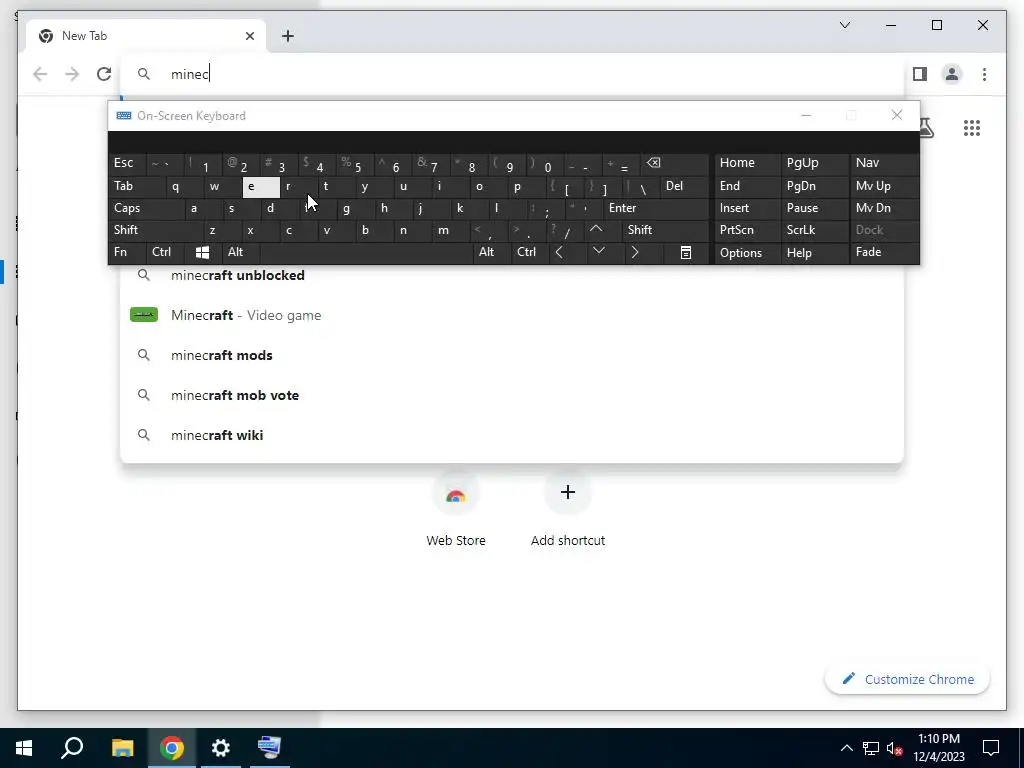The image size is (1024, 768).
Task: Click the highlighted e key on keyboard
Action: pyautogui.click(x=261, y=187)
